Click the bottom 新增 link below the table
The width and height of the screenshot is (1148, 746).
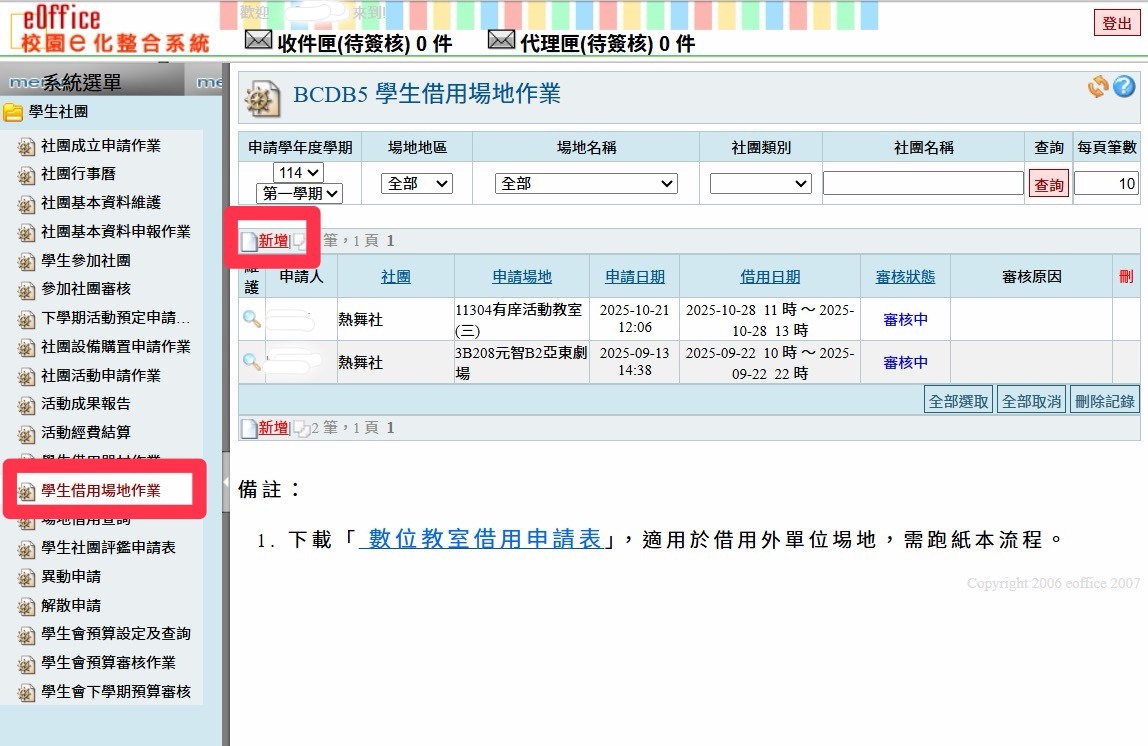(273, 428)
